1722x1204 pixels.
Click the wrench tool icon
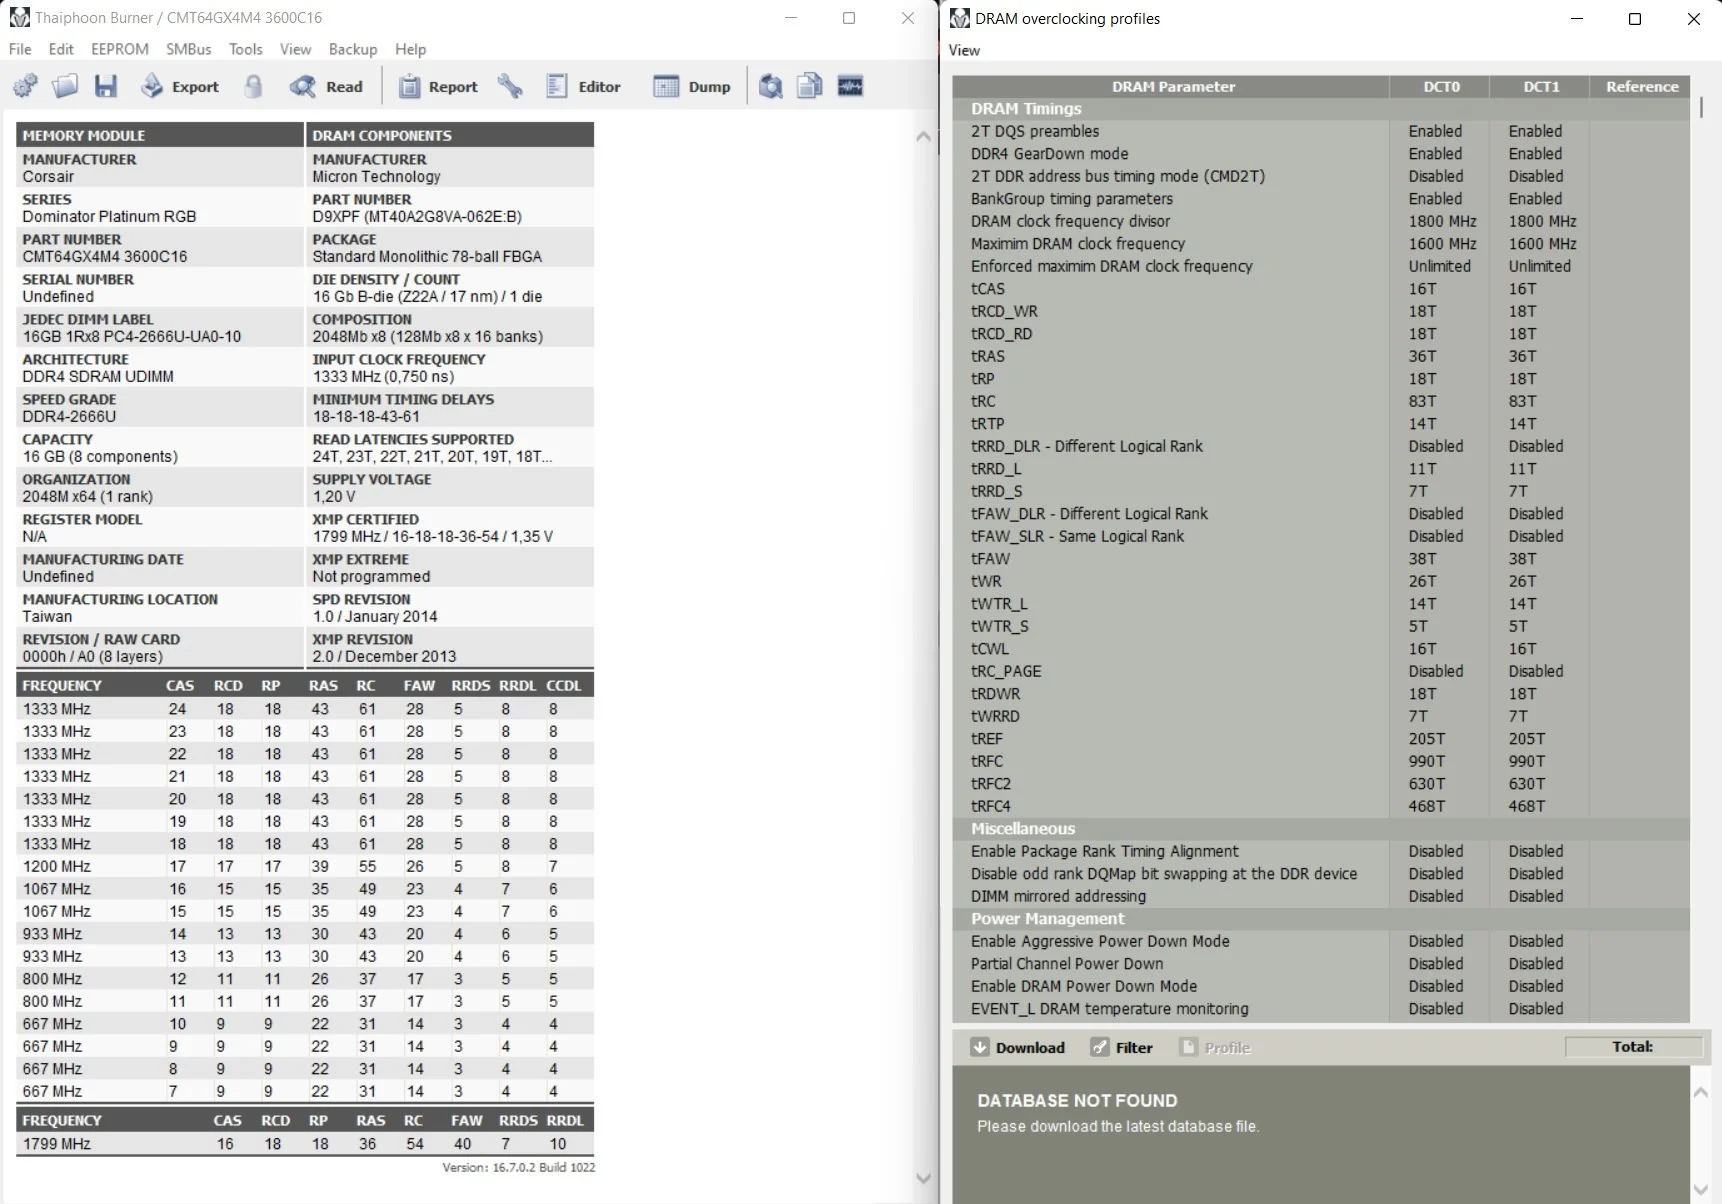(511, 86)
